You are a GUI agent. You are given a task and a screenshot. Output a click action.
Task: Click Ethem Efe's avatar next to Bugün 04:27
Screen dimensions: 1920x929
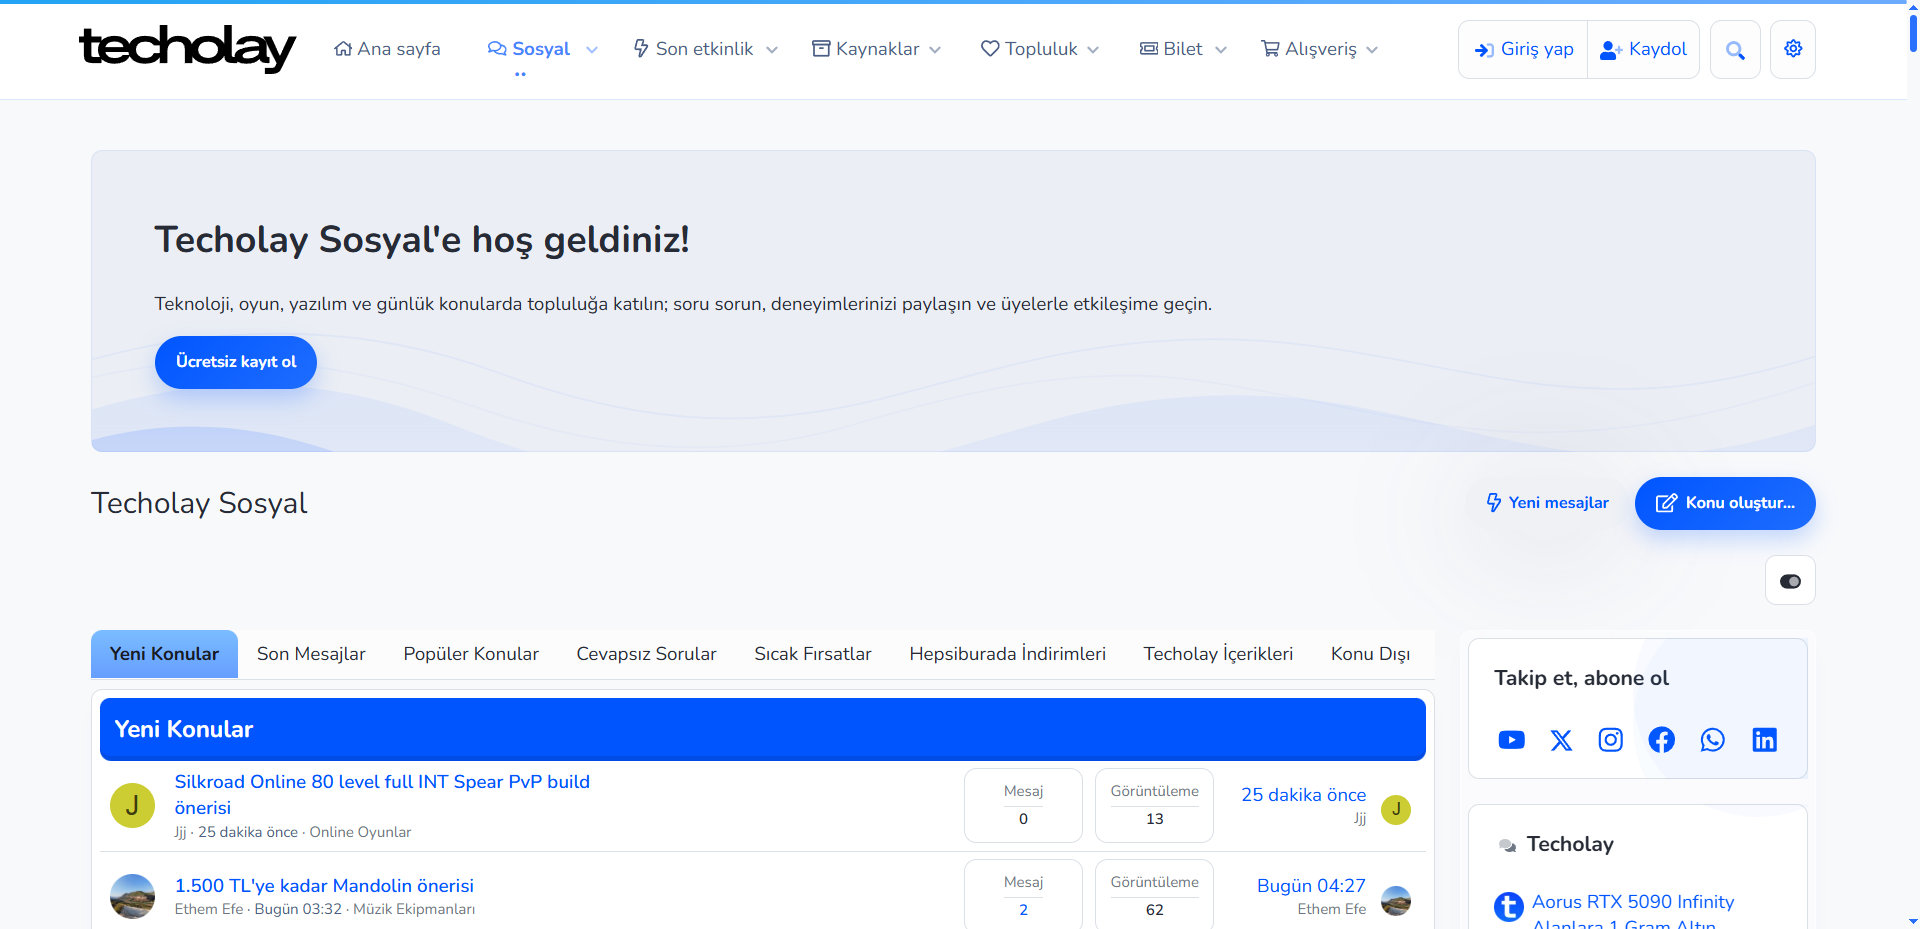[1396, 901]
